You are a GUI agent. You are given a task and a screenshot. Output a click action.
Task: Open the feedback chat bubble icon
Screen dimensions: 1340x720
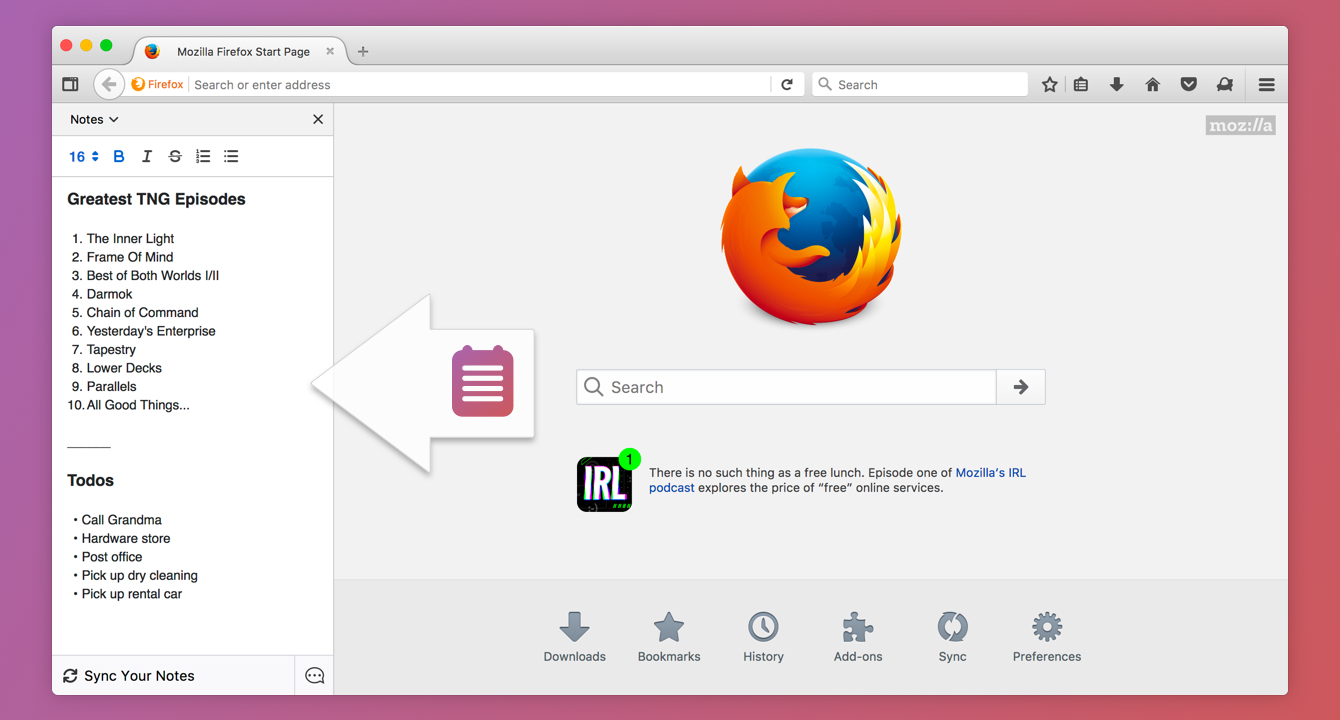[x=314, y=676]
